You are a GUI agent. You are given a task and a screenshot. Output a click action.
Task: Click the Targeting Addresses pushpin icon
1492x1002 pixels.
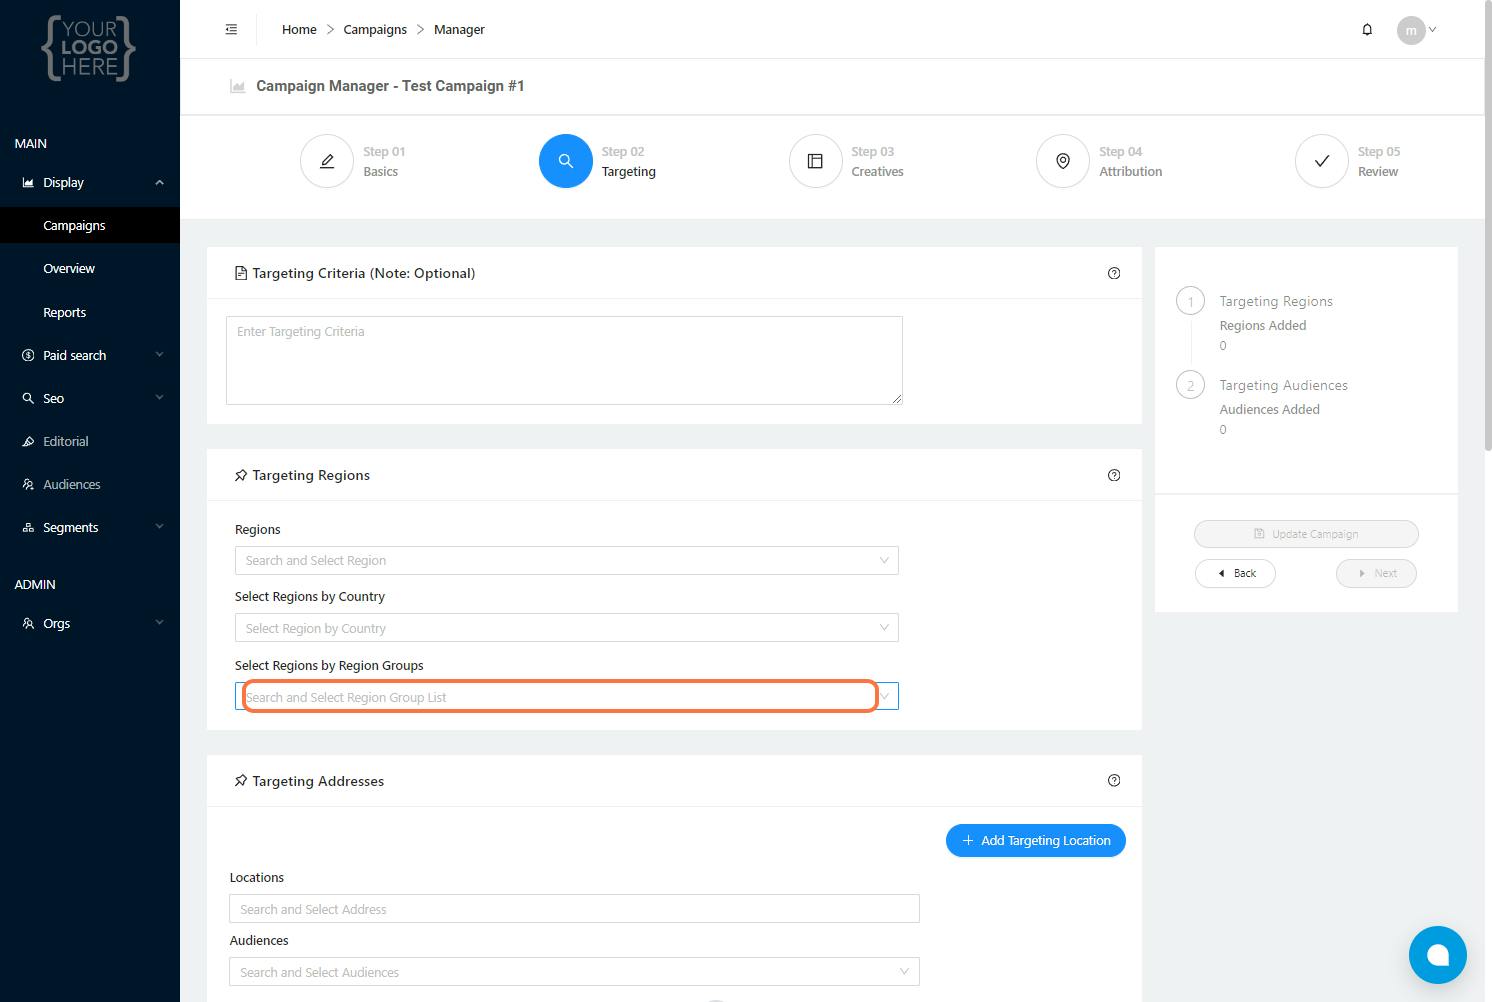241,781
